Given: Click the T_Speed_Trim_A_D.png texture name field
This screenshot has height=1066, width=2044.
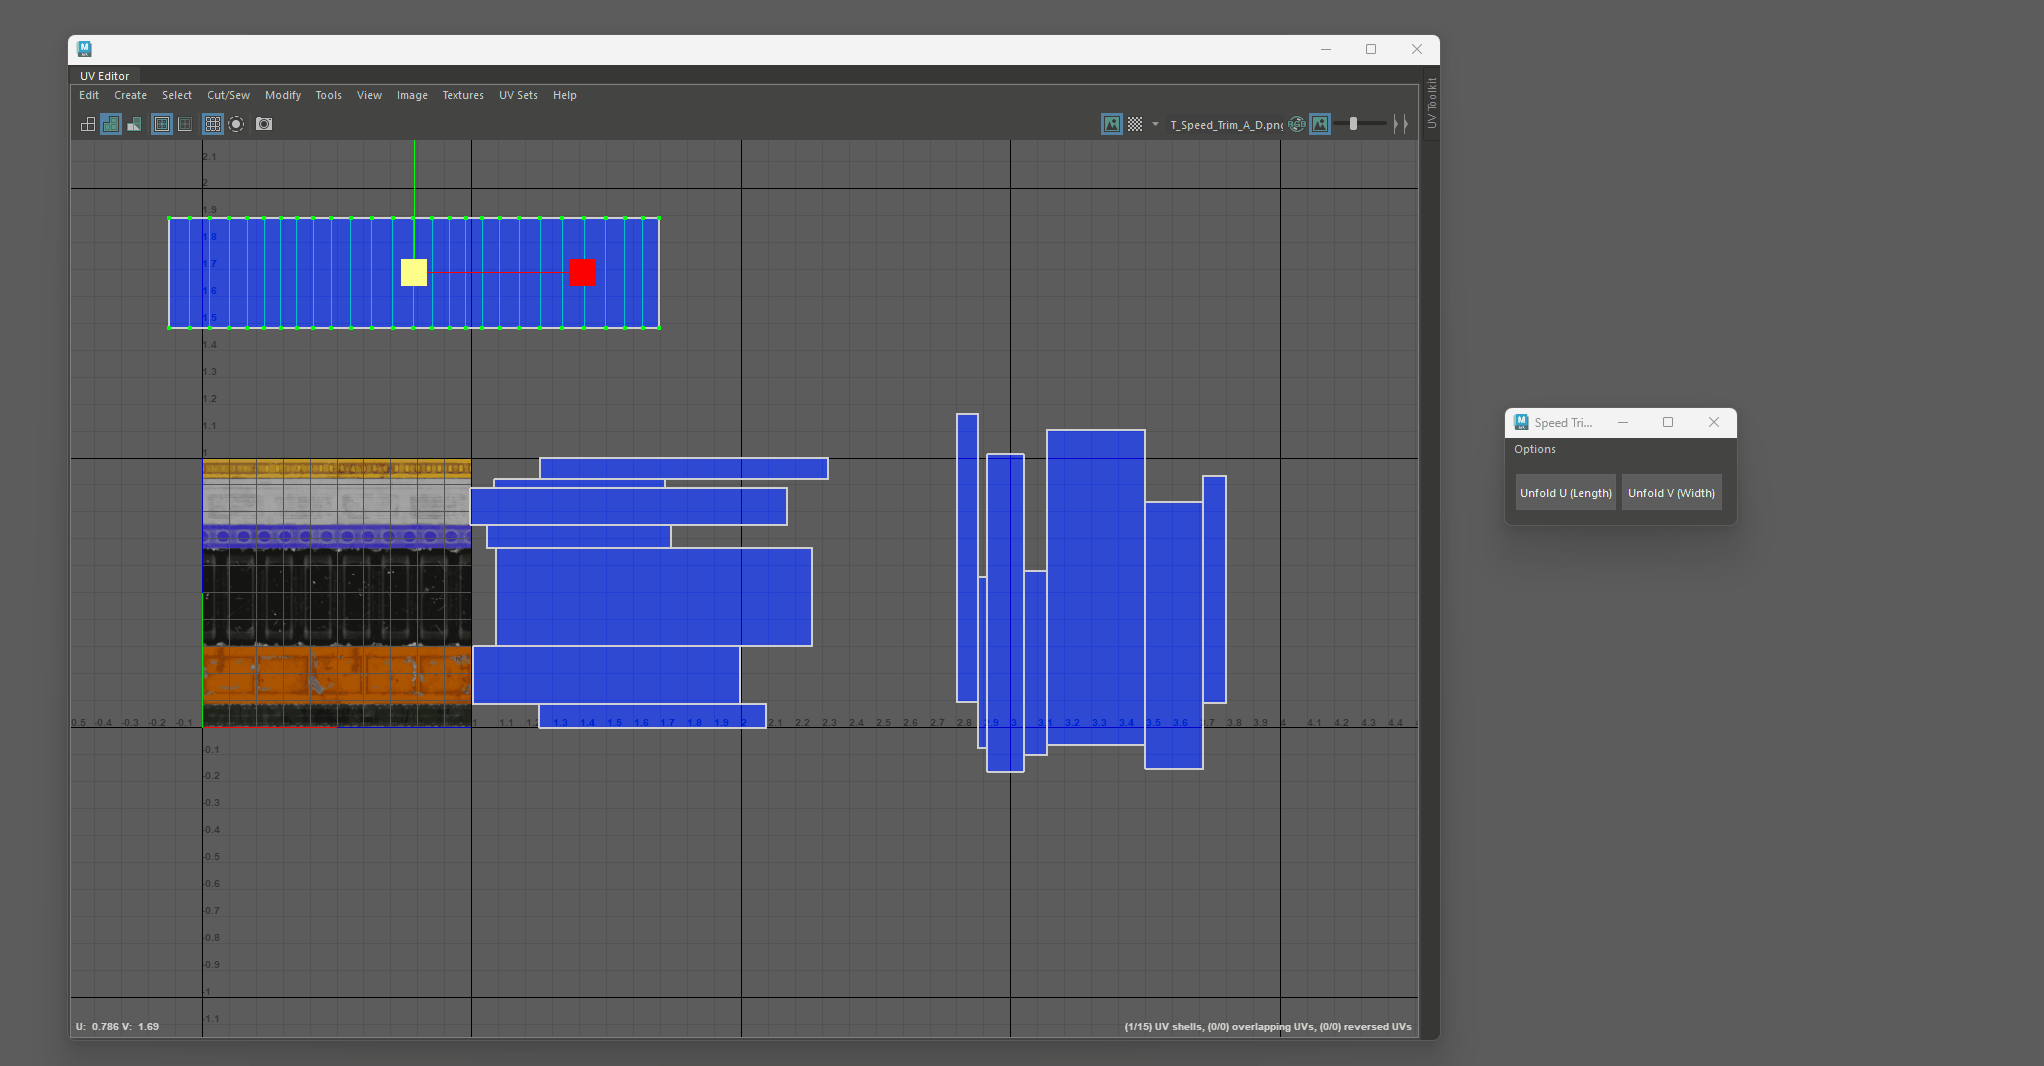Looking at the screenshot, I should 1226,125.
